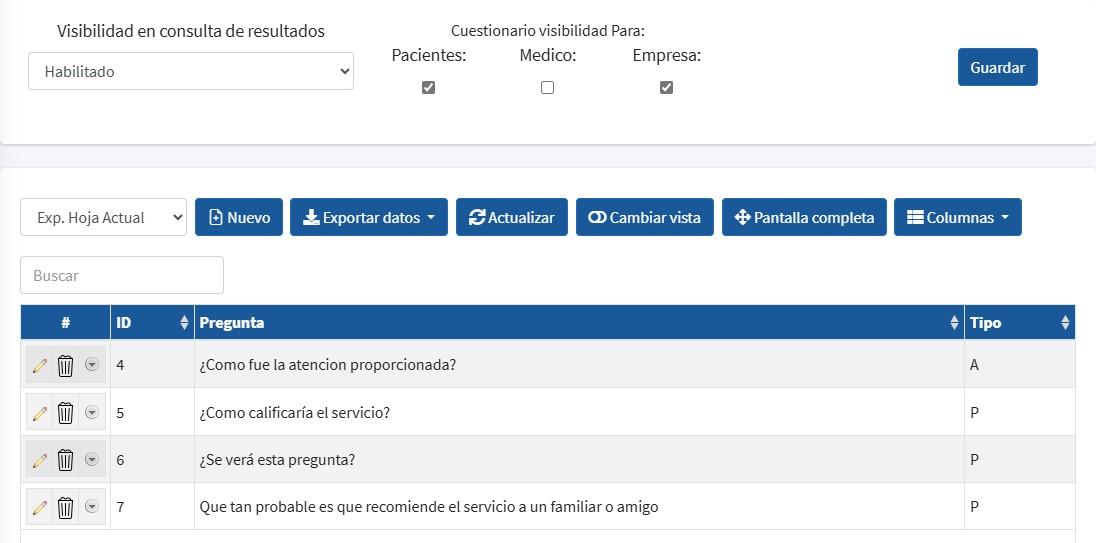Open the Exp. Hoja Actual dropdown

pos(103,217)
